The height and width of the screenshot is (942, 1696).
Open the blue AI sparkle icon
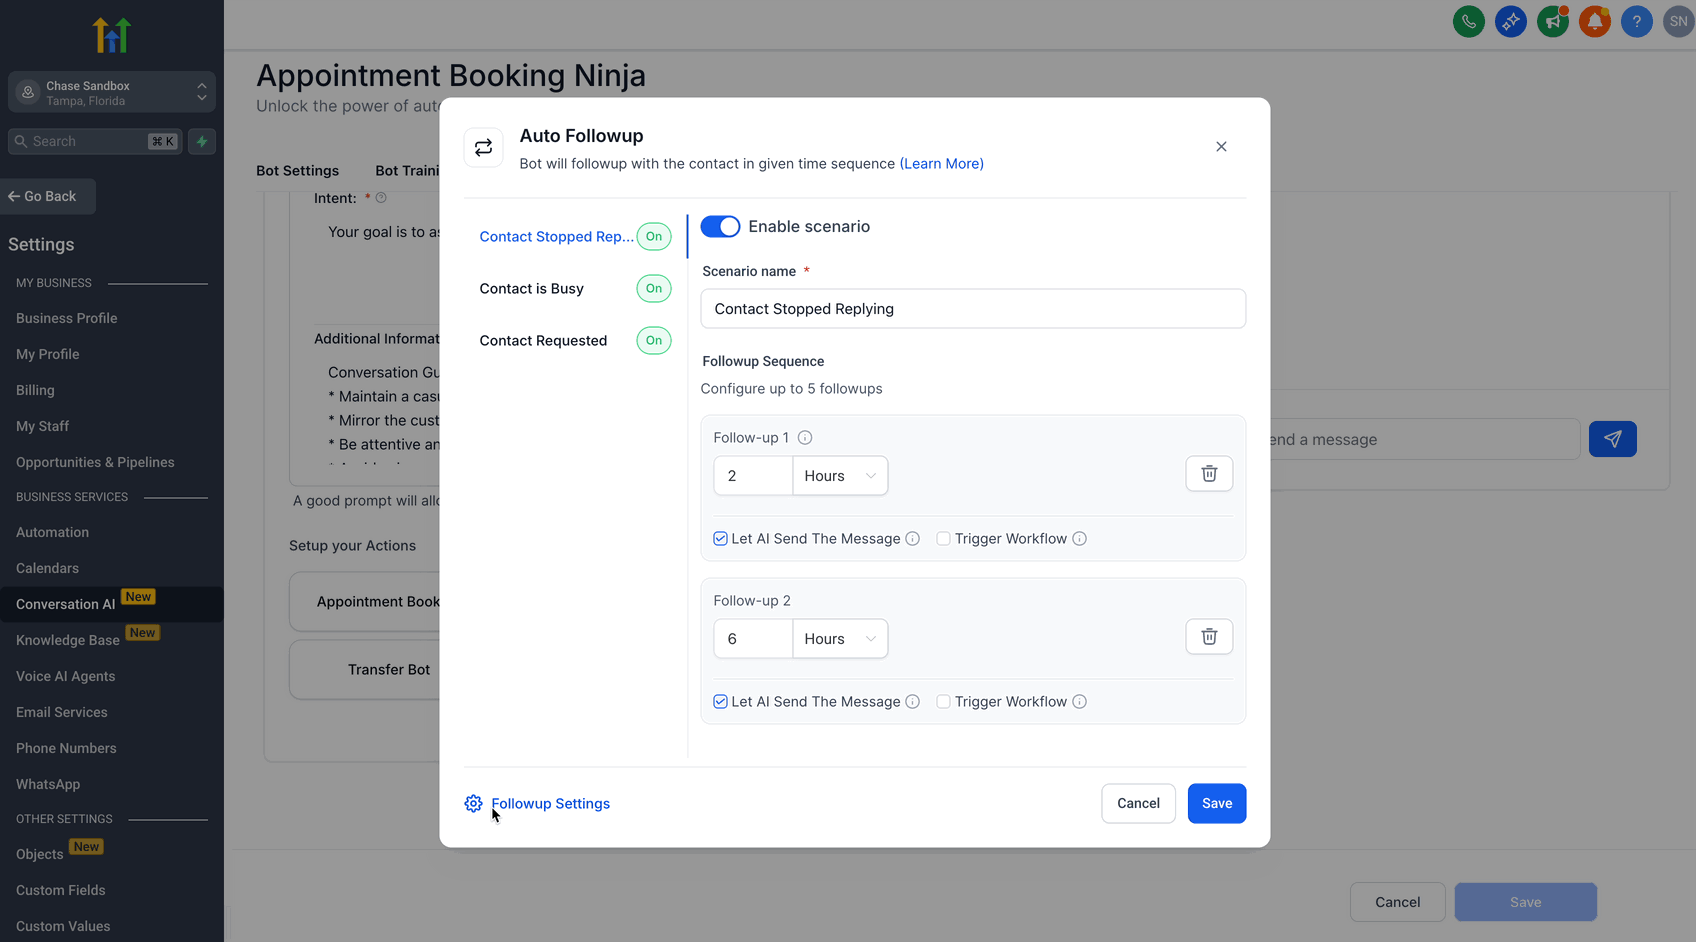[1510, 21]
